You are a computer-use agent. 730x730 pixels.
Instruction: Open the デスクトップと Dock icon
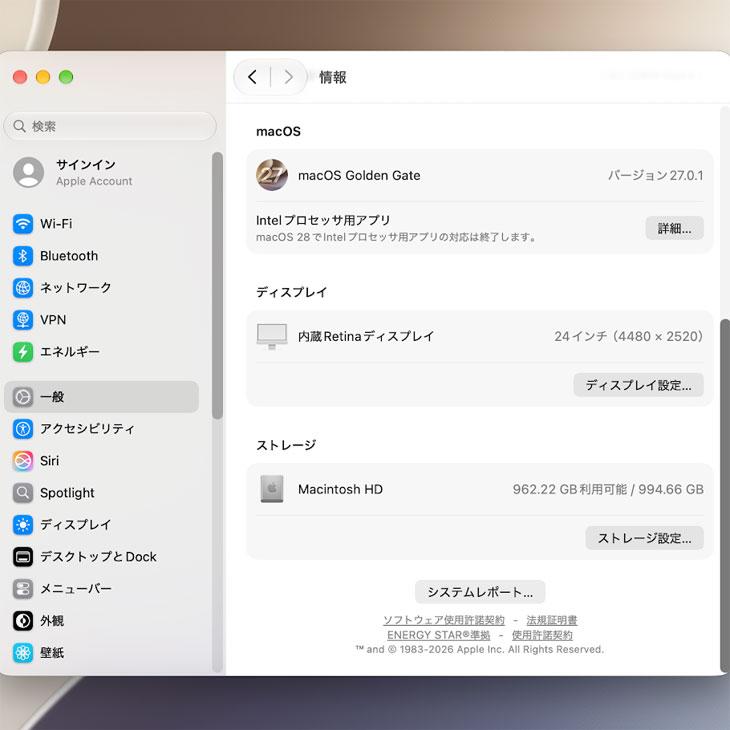[x=23, y=557]
